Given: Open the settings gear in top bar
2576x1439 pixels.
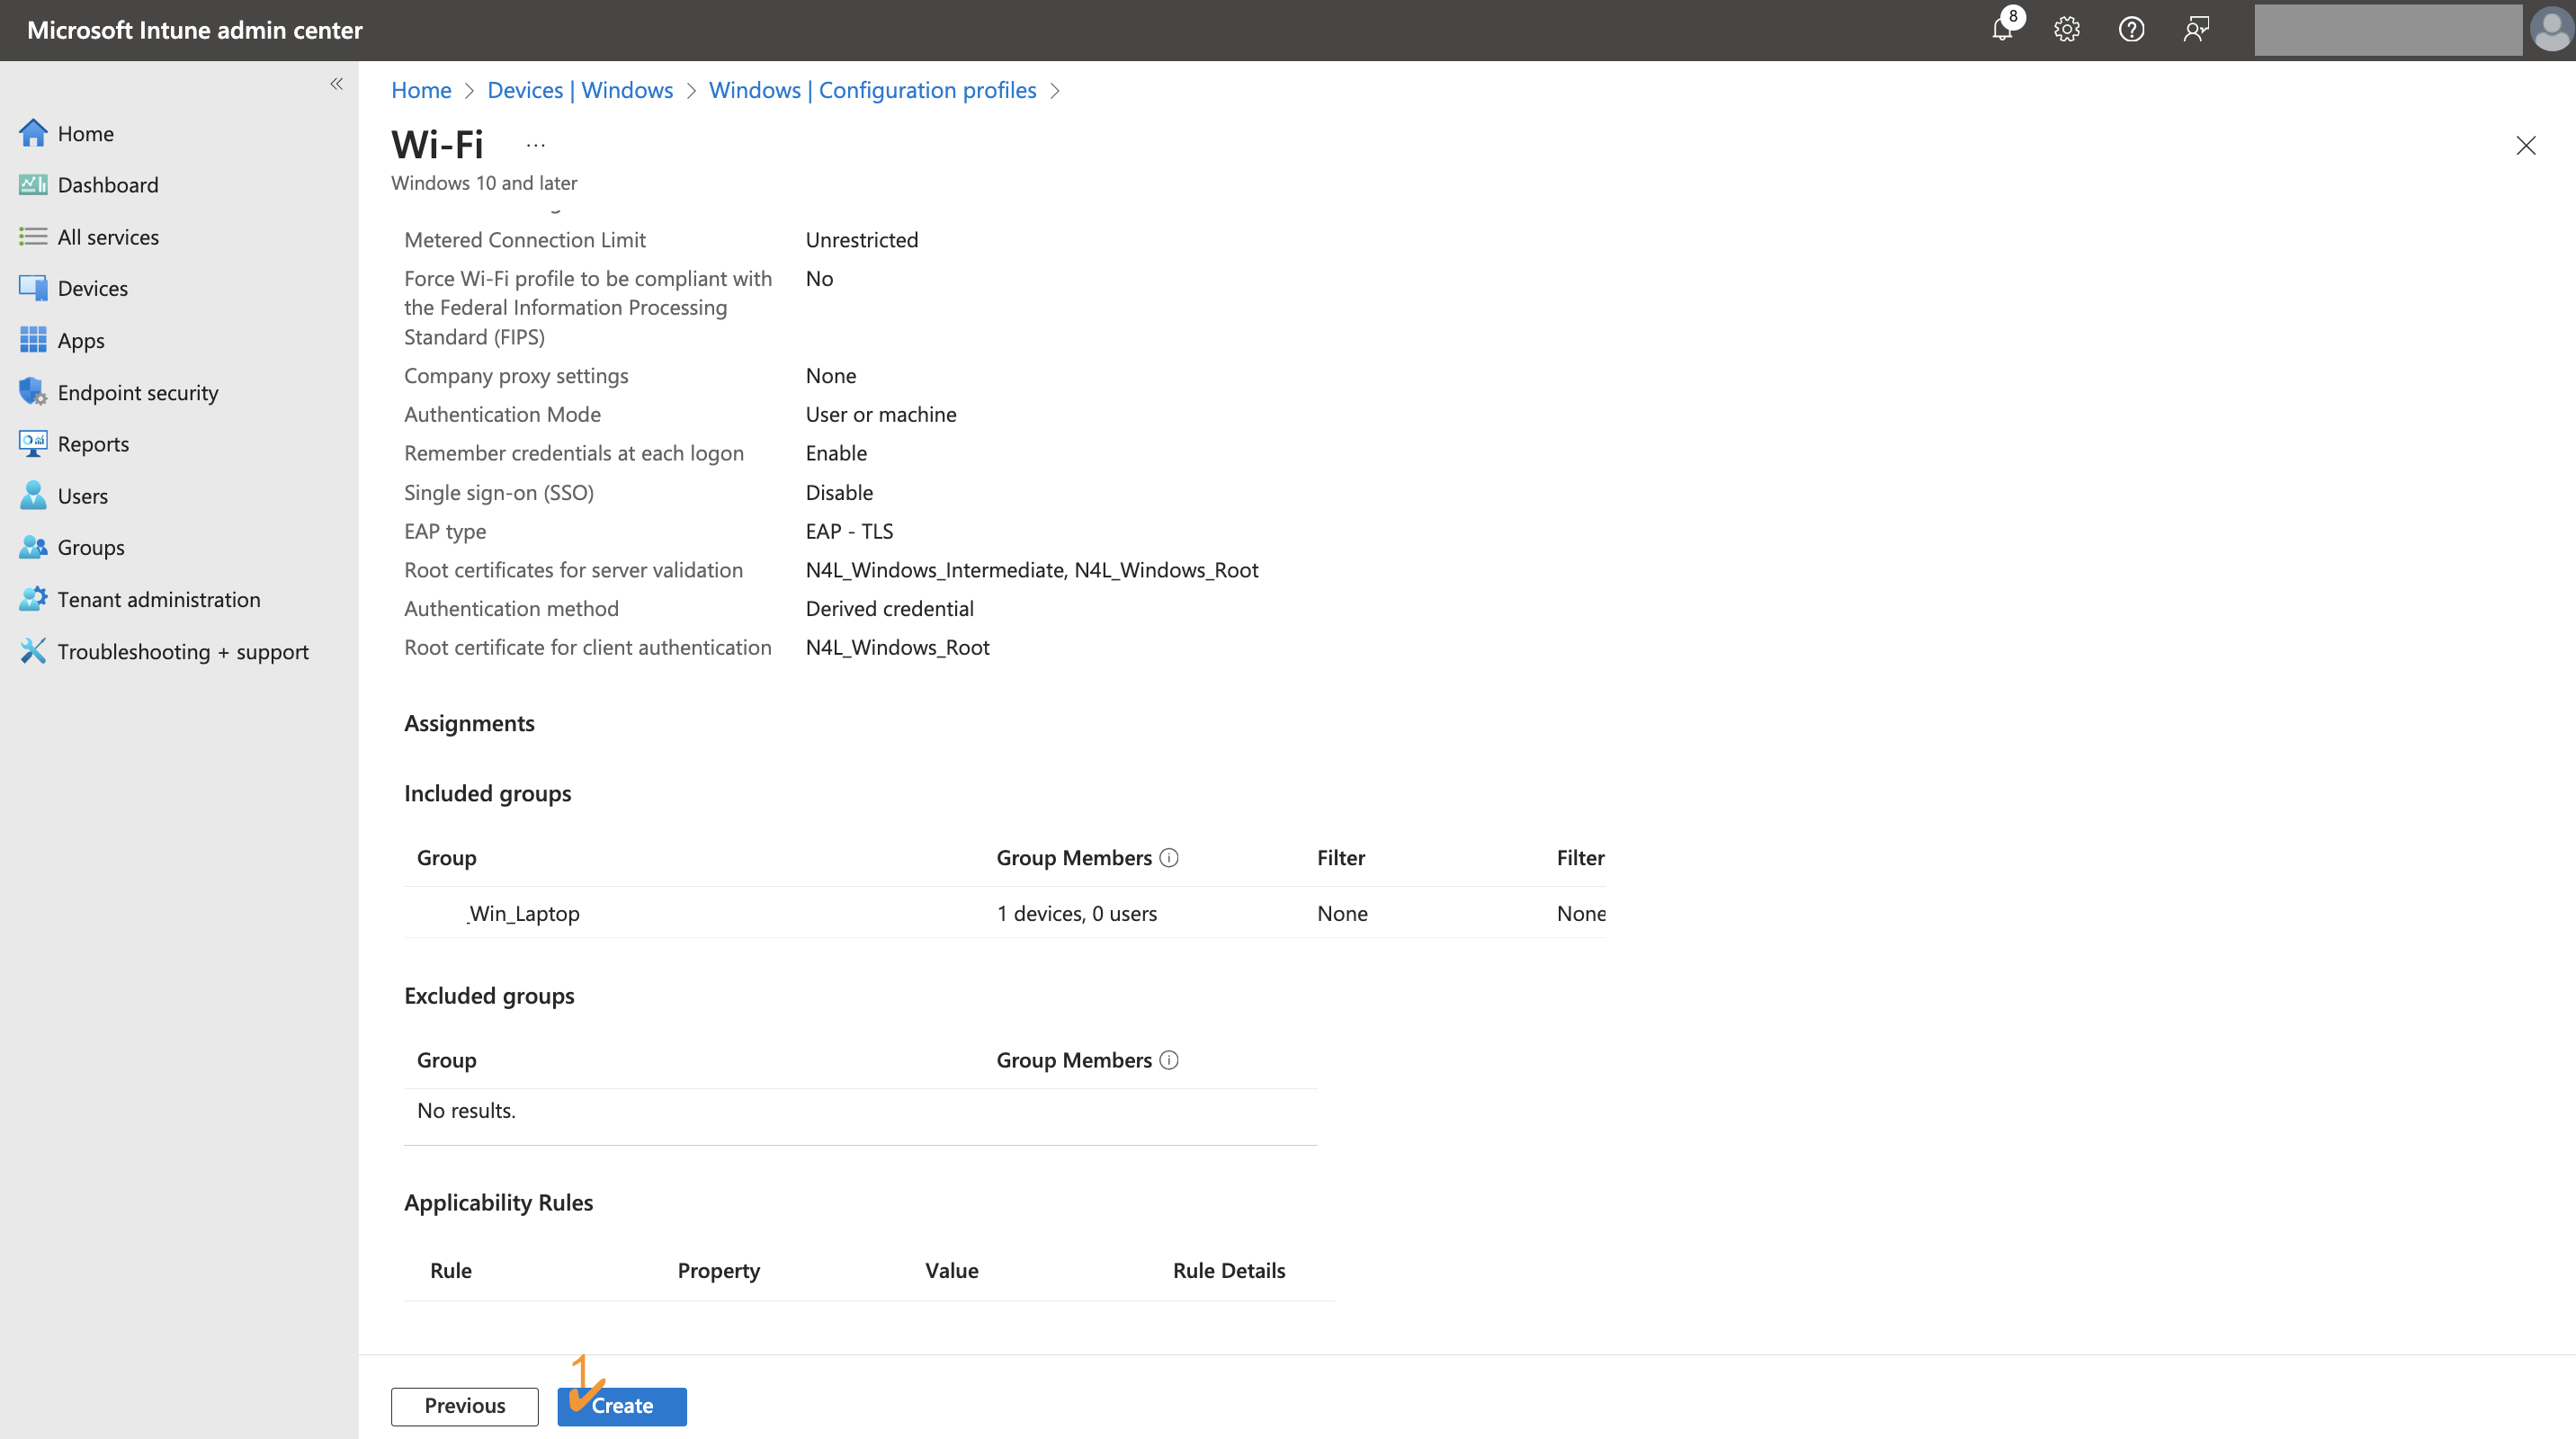Looking at the screenshot, I should 2066,29.
